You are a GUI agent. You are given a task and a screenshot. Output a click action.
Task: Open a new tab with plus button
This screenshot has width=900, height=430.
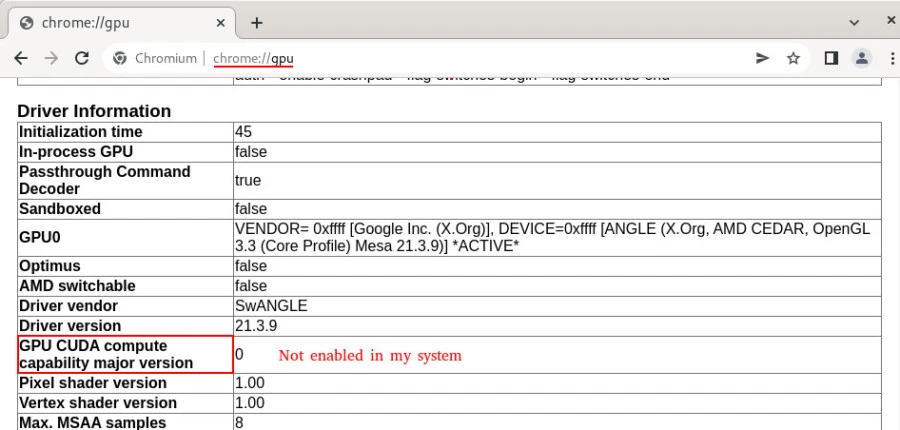point(257,22)
